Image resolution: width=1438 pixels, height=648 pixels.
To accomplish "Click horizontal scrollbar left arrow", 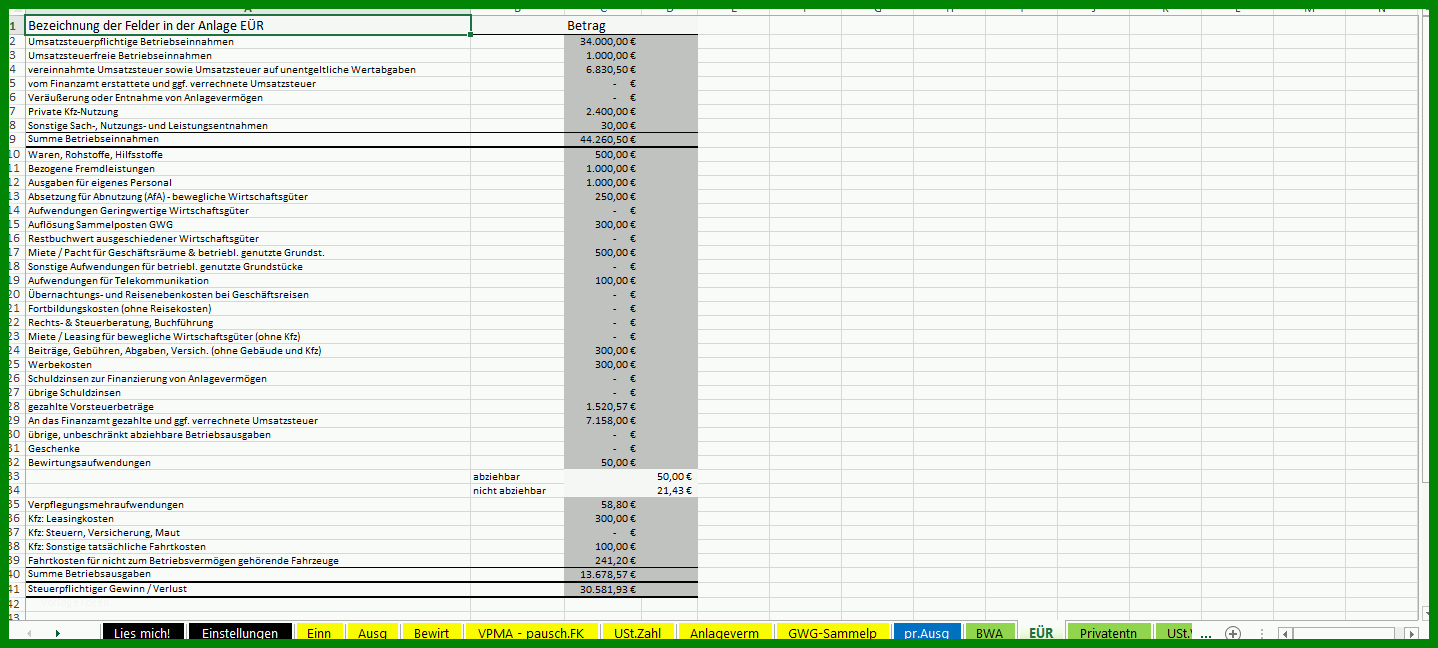I will pyautogui.click(x=1285, y=634).
